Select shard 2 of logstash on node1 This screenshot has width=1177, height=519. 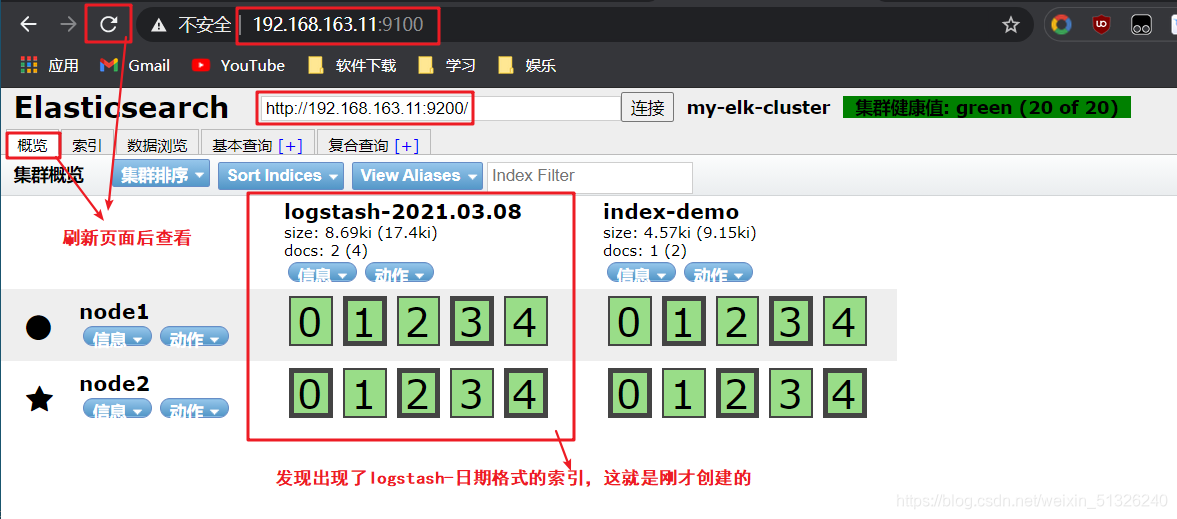click(418, 321)
